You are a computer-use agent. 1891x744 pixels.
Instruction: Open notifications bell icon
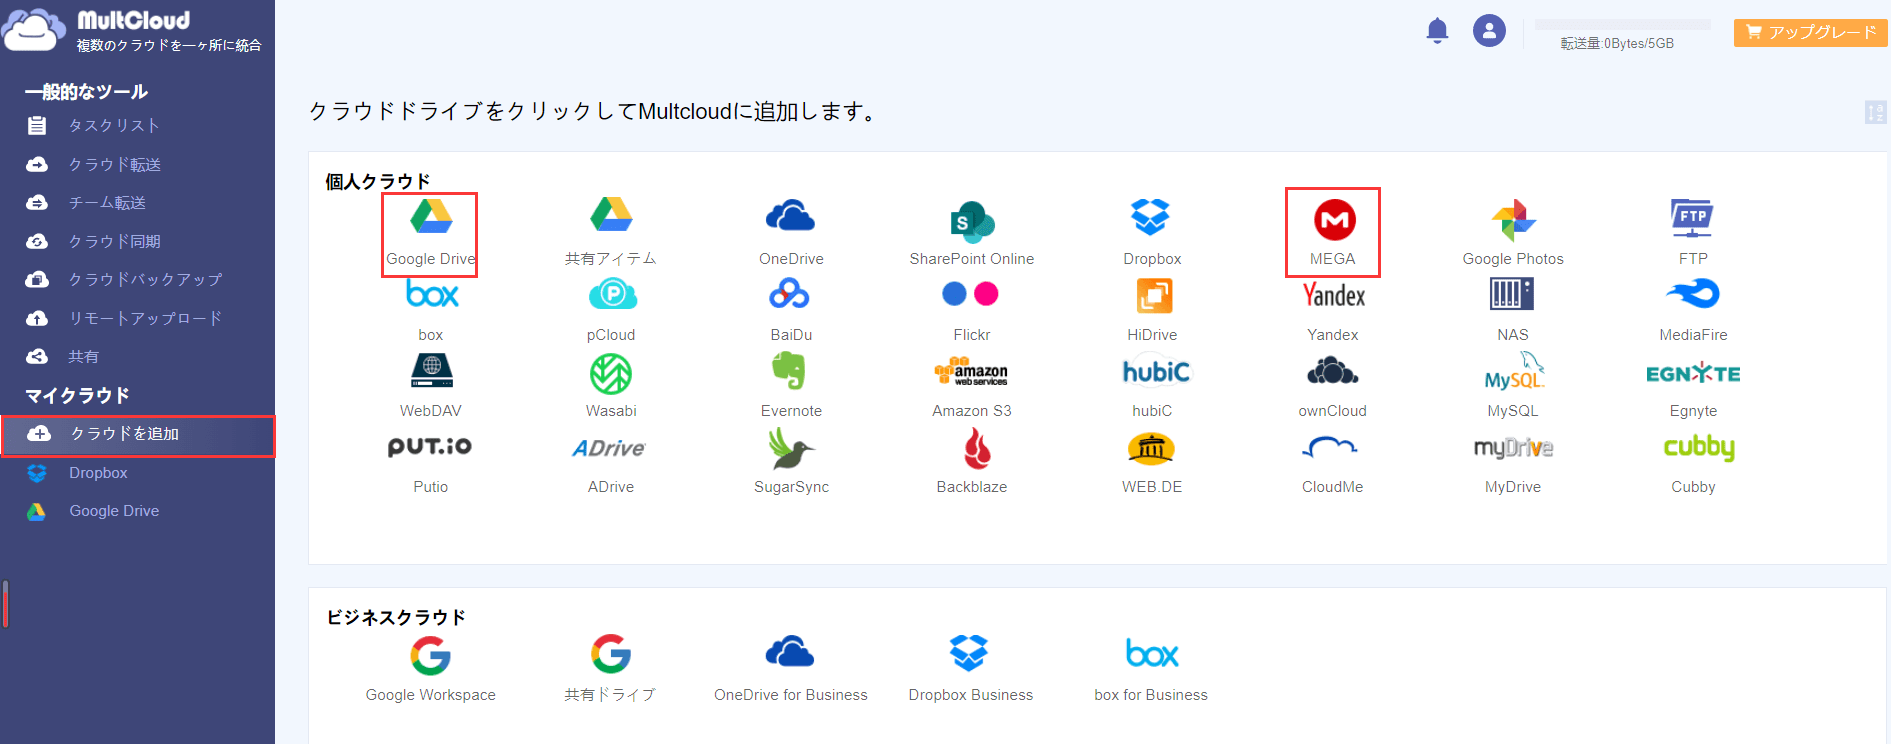(1437, 31)
